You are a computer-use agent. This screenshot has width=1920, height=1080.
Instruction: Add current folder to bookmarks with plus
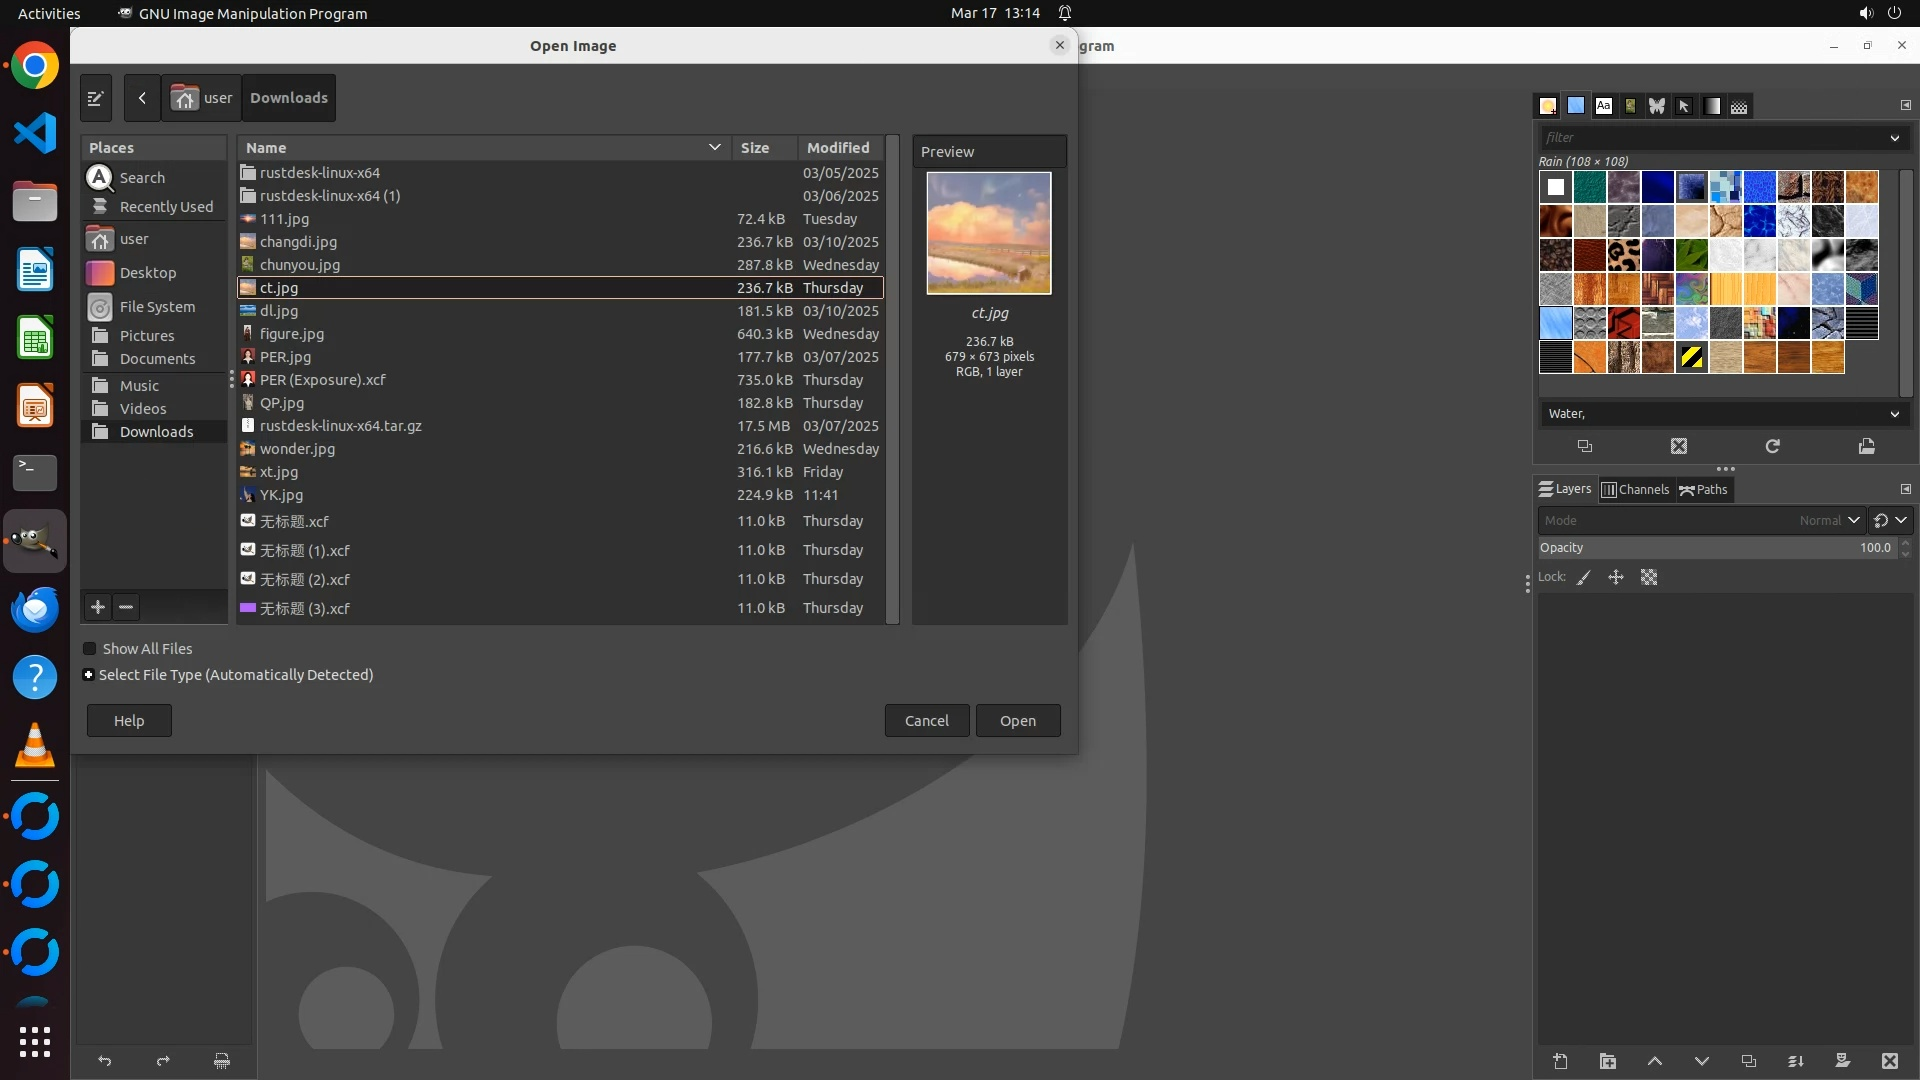pos(98,607)
